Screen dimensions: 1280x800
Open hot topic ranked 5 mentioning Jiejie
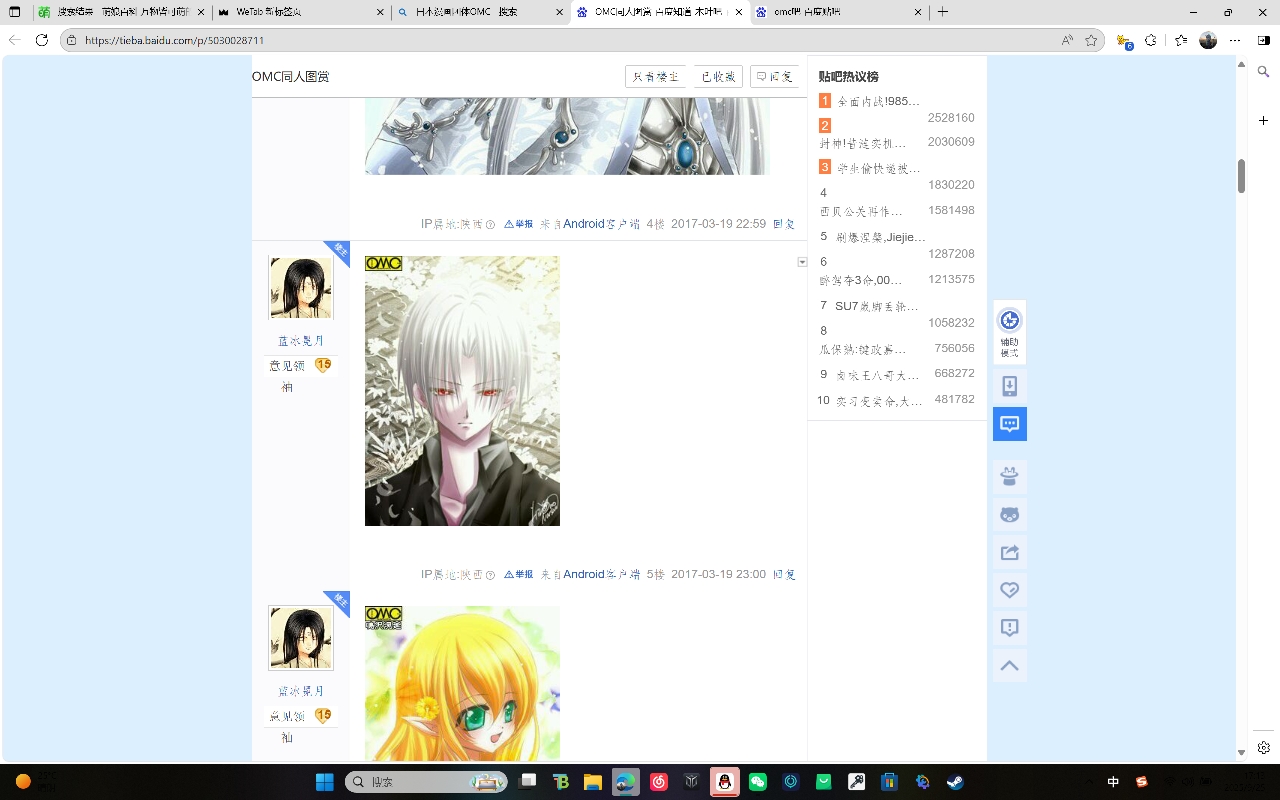(878, 237)
